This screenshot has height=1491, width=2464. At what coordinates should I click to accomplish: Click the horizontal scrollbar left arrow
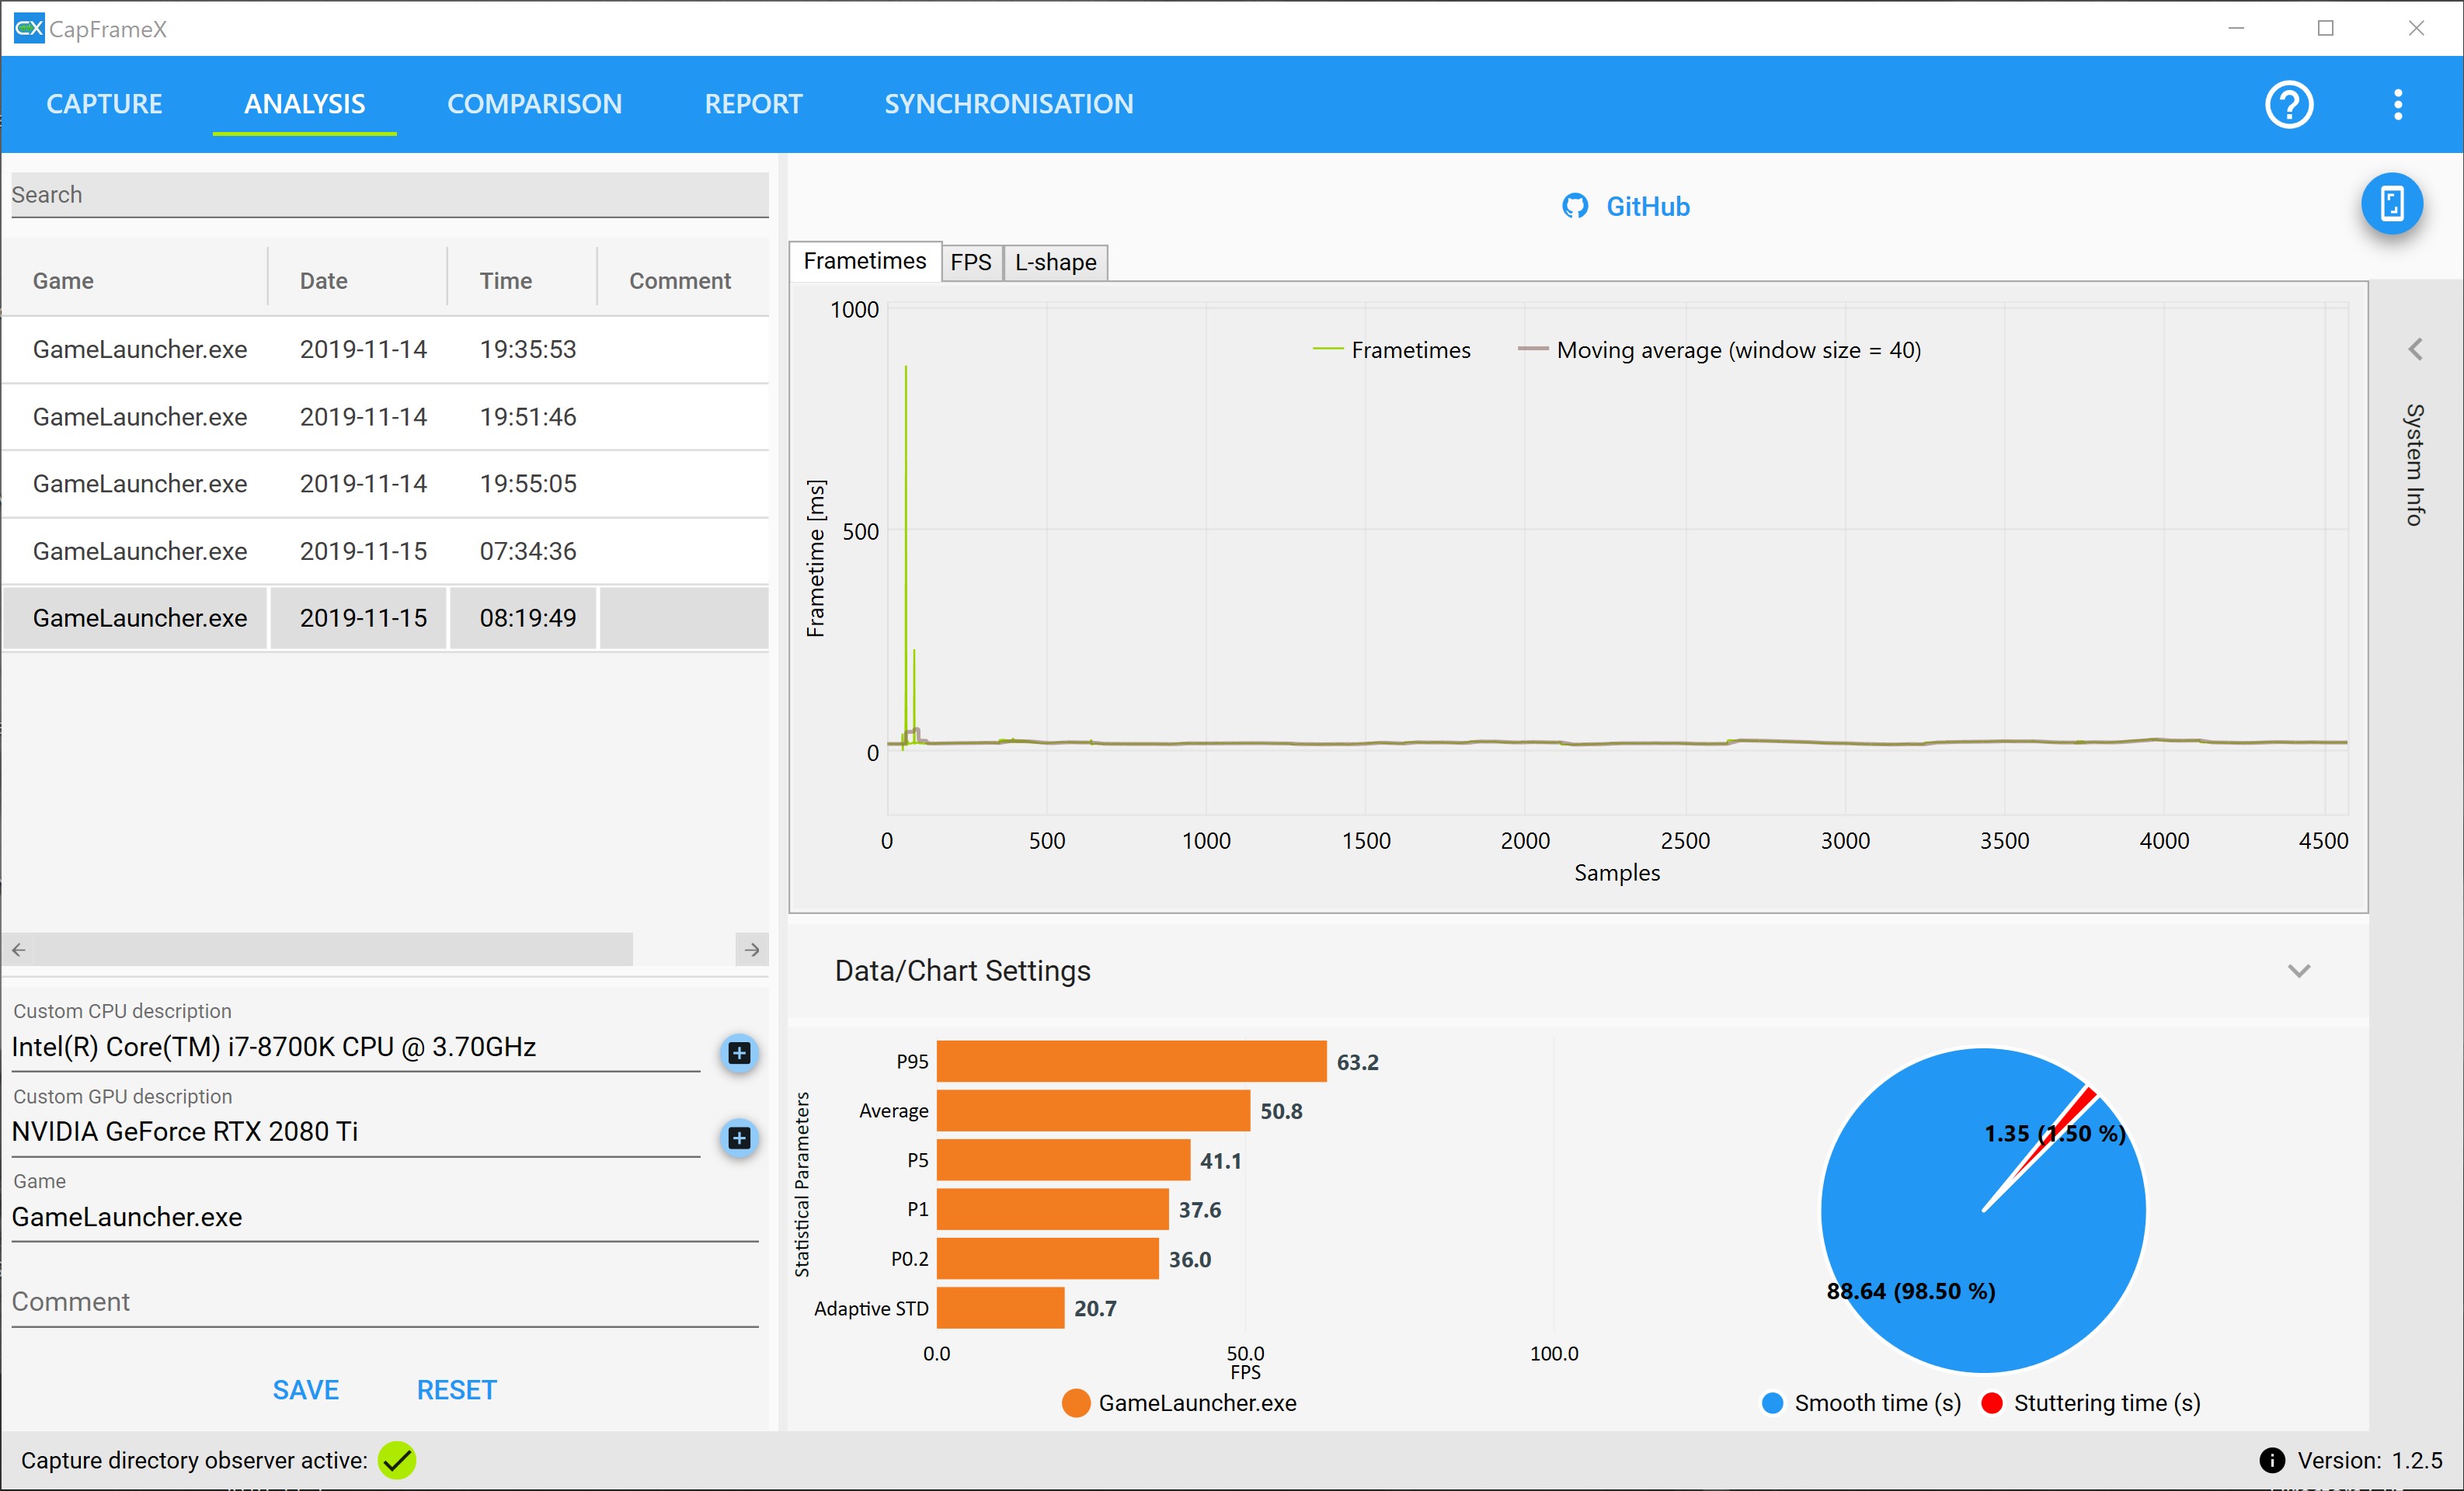coord(18,949)
